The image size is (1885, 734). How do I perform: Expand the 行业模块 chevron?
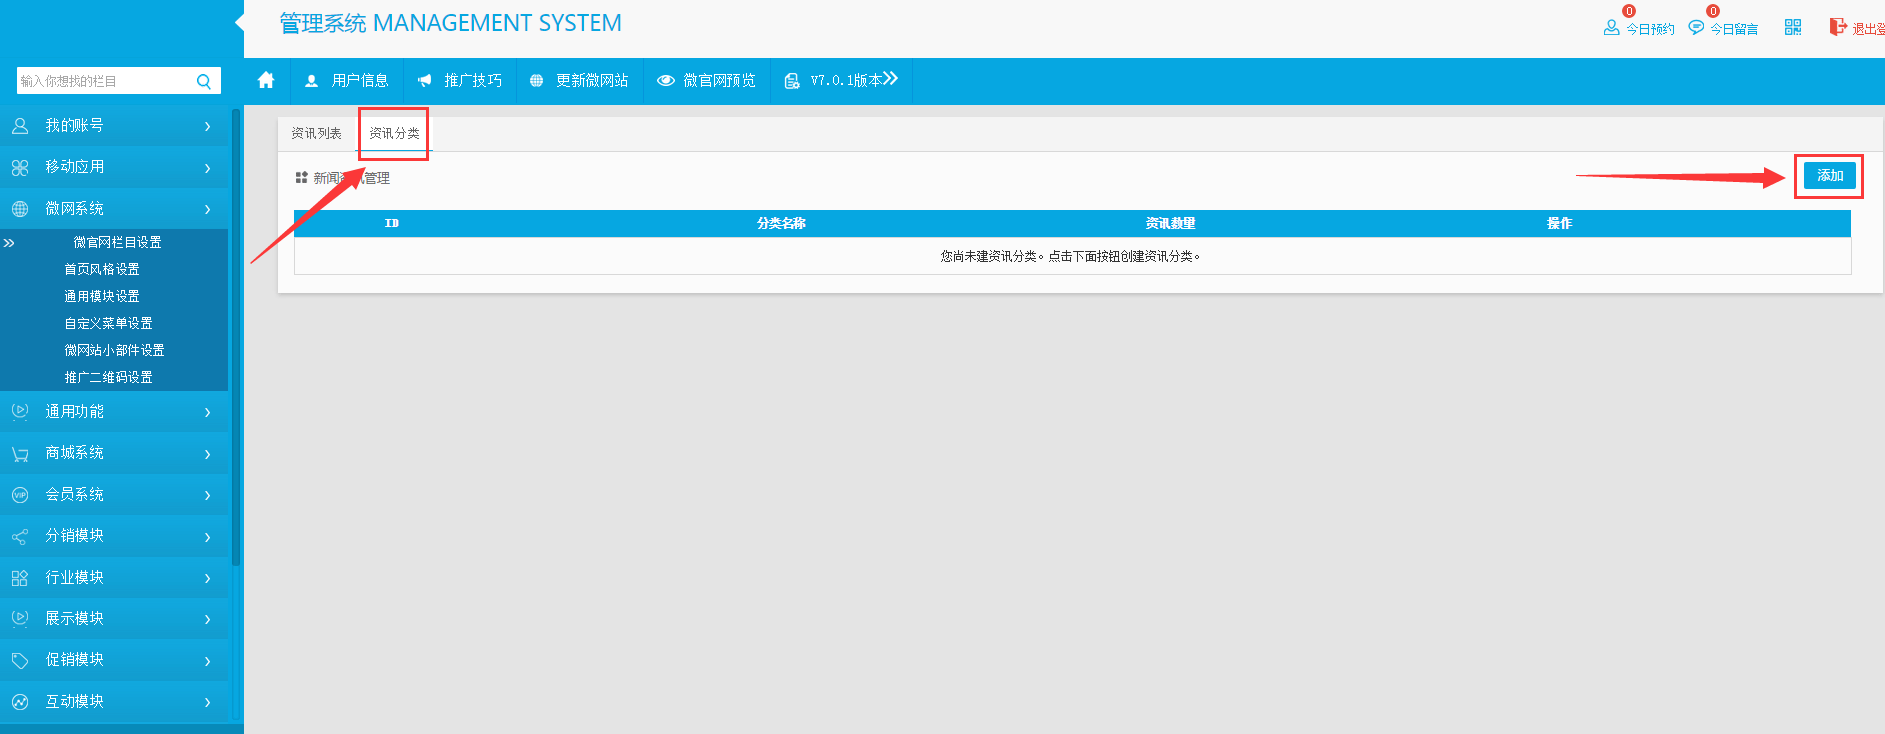click(x=207, y=578)
